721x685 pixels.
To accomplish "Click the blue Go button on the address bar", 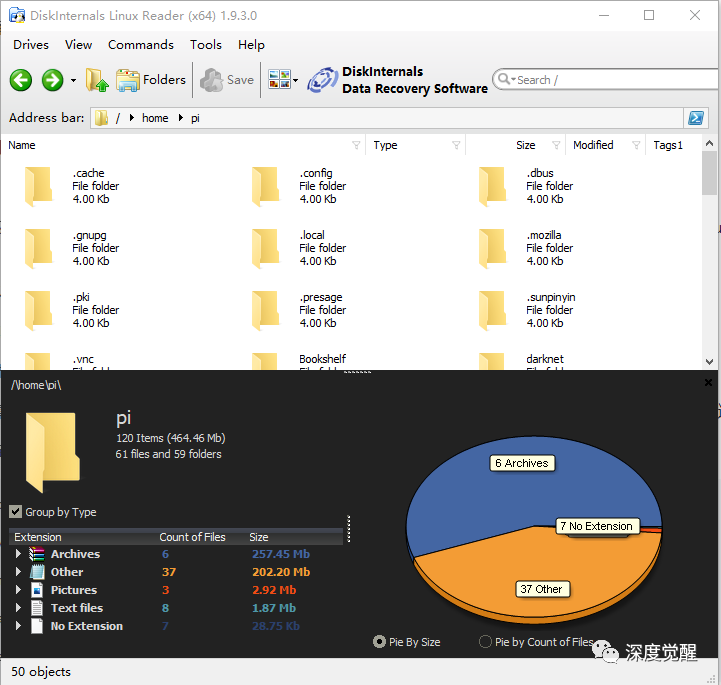I will point(696,118).
